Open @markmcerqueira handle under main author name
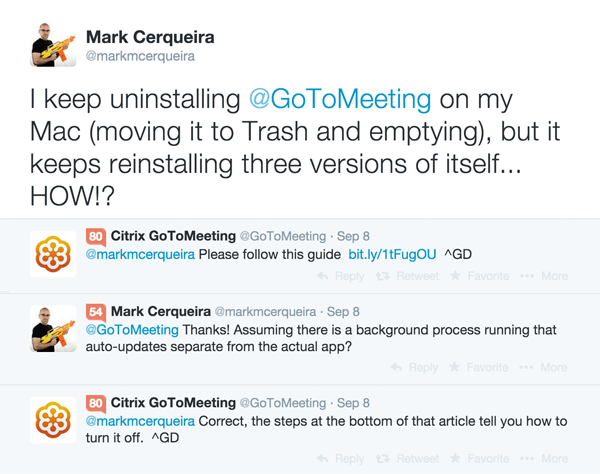Image resolution: width=600 pixels, height=474 pixels. pyautogui.click(x=140, y=56)
